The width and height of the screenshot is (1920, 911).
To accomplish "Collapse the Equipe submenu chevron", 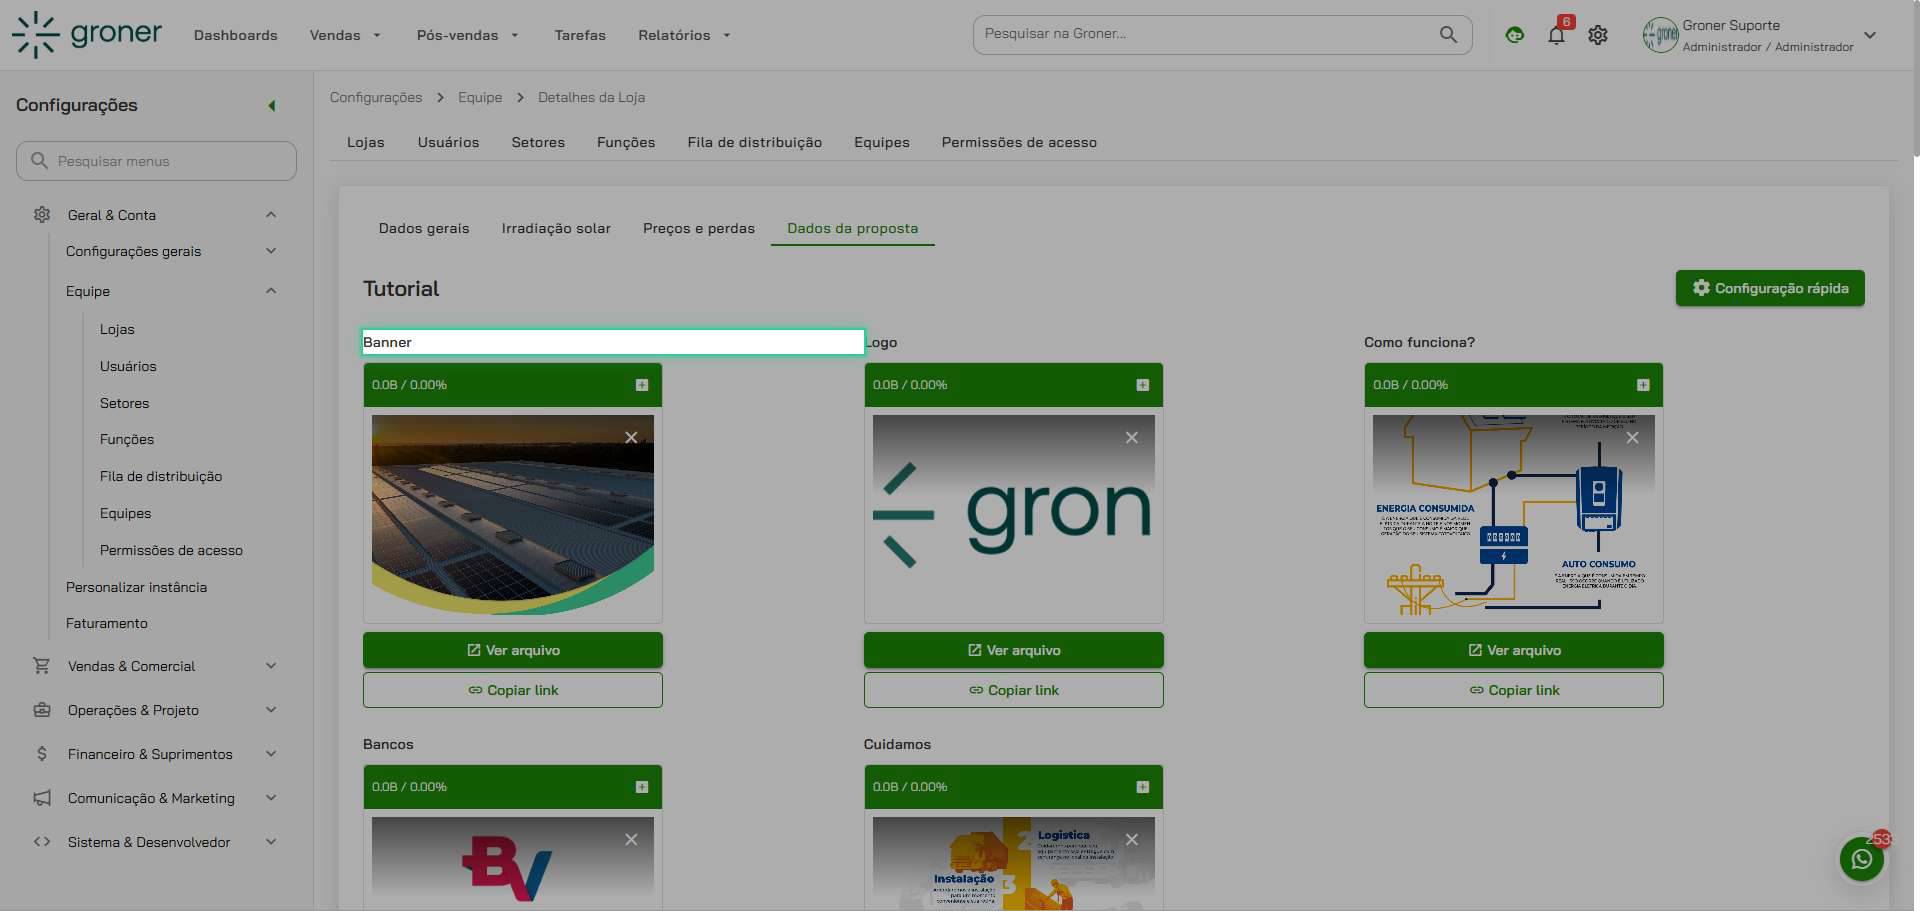I will (271, 291).
